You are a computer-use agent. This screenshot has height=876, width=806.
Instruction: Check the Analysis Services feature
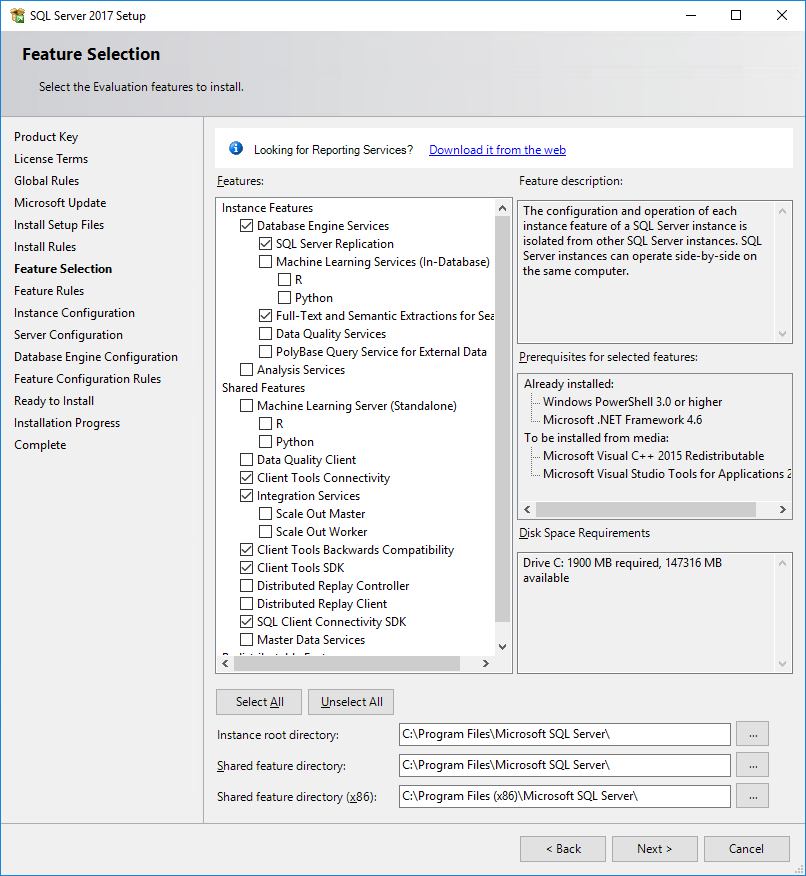(x=246, y=369)
